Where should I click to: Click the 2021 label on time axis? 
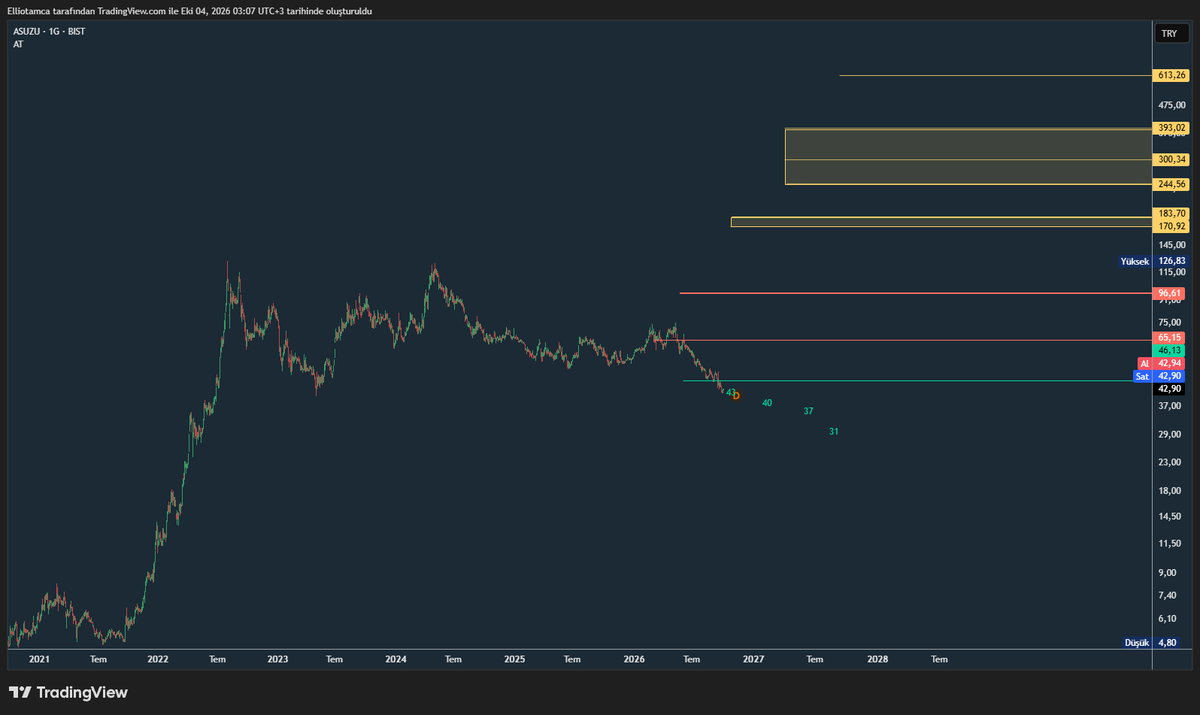click(40, 660)
